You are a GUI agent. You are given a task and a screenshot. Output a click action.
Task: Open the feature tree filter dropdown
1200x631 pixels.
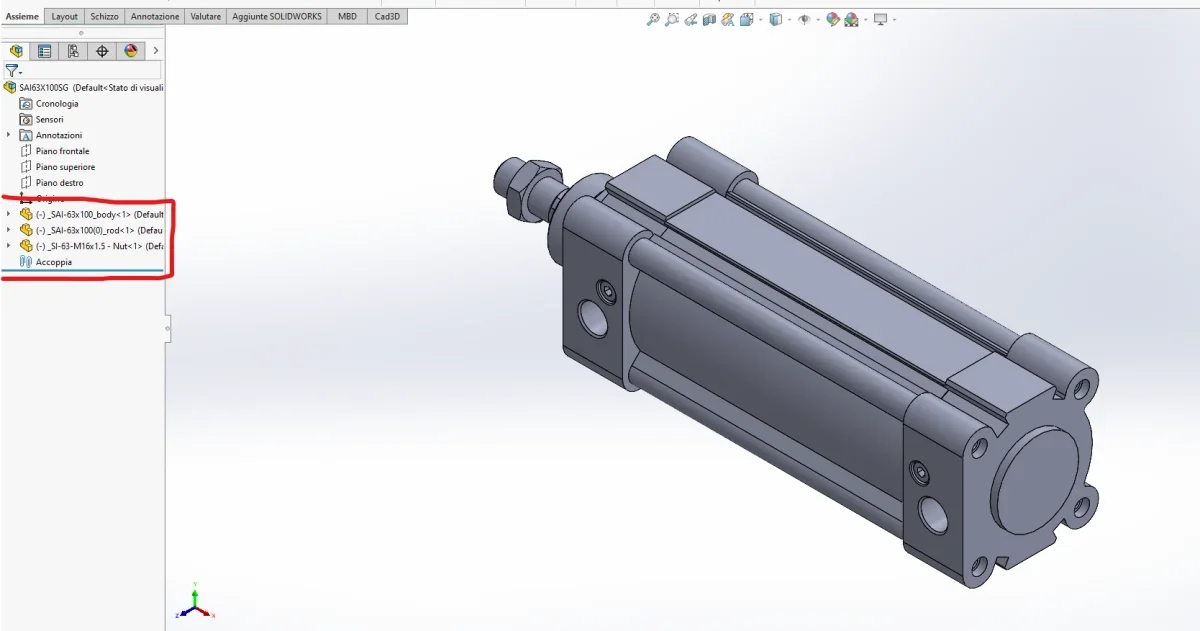coord(13,71)
